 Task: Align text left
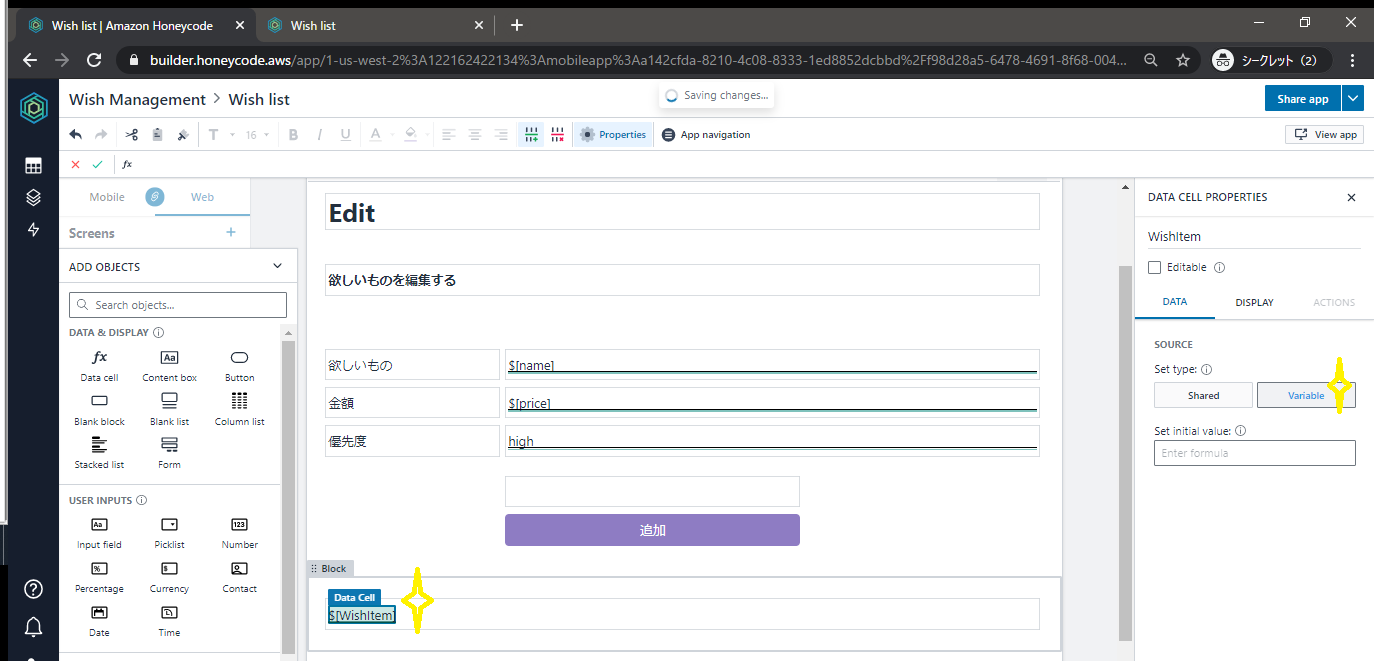pos(449,134)
